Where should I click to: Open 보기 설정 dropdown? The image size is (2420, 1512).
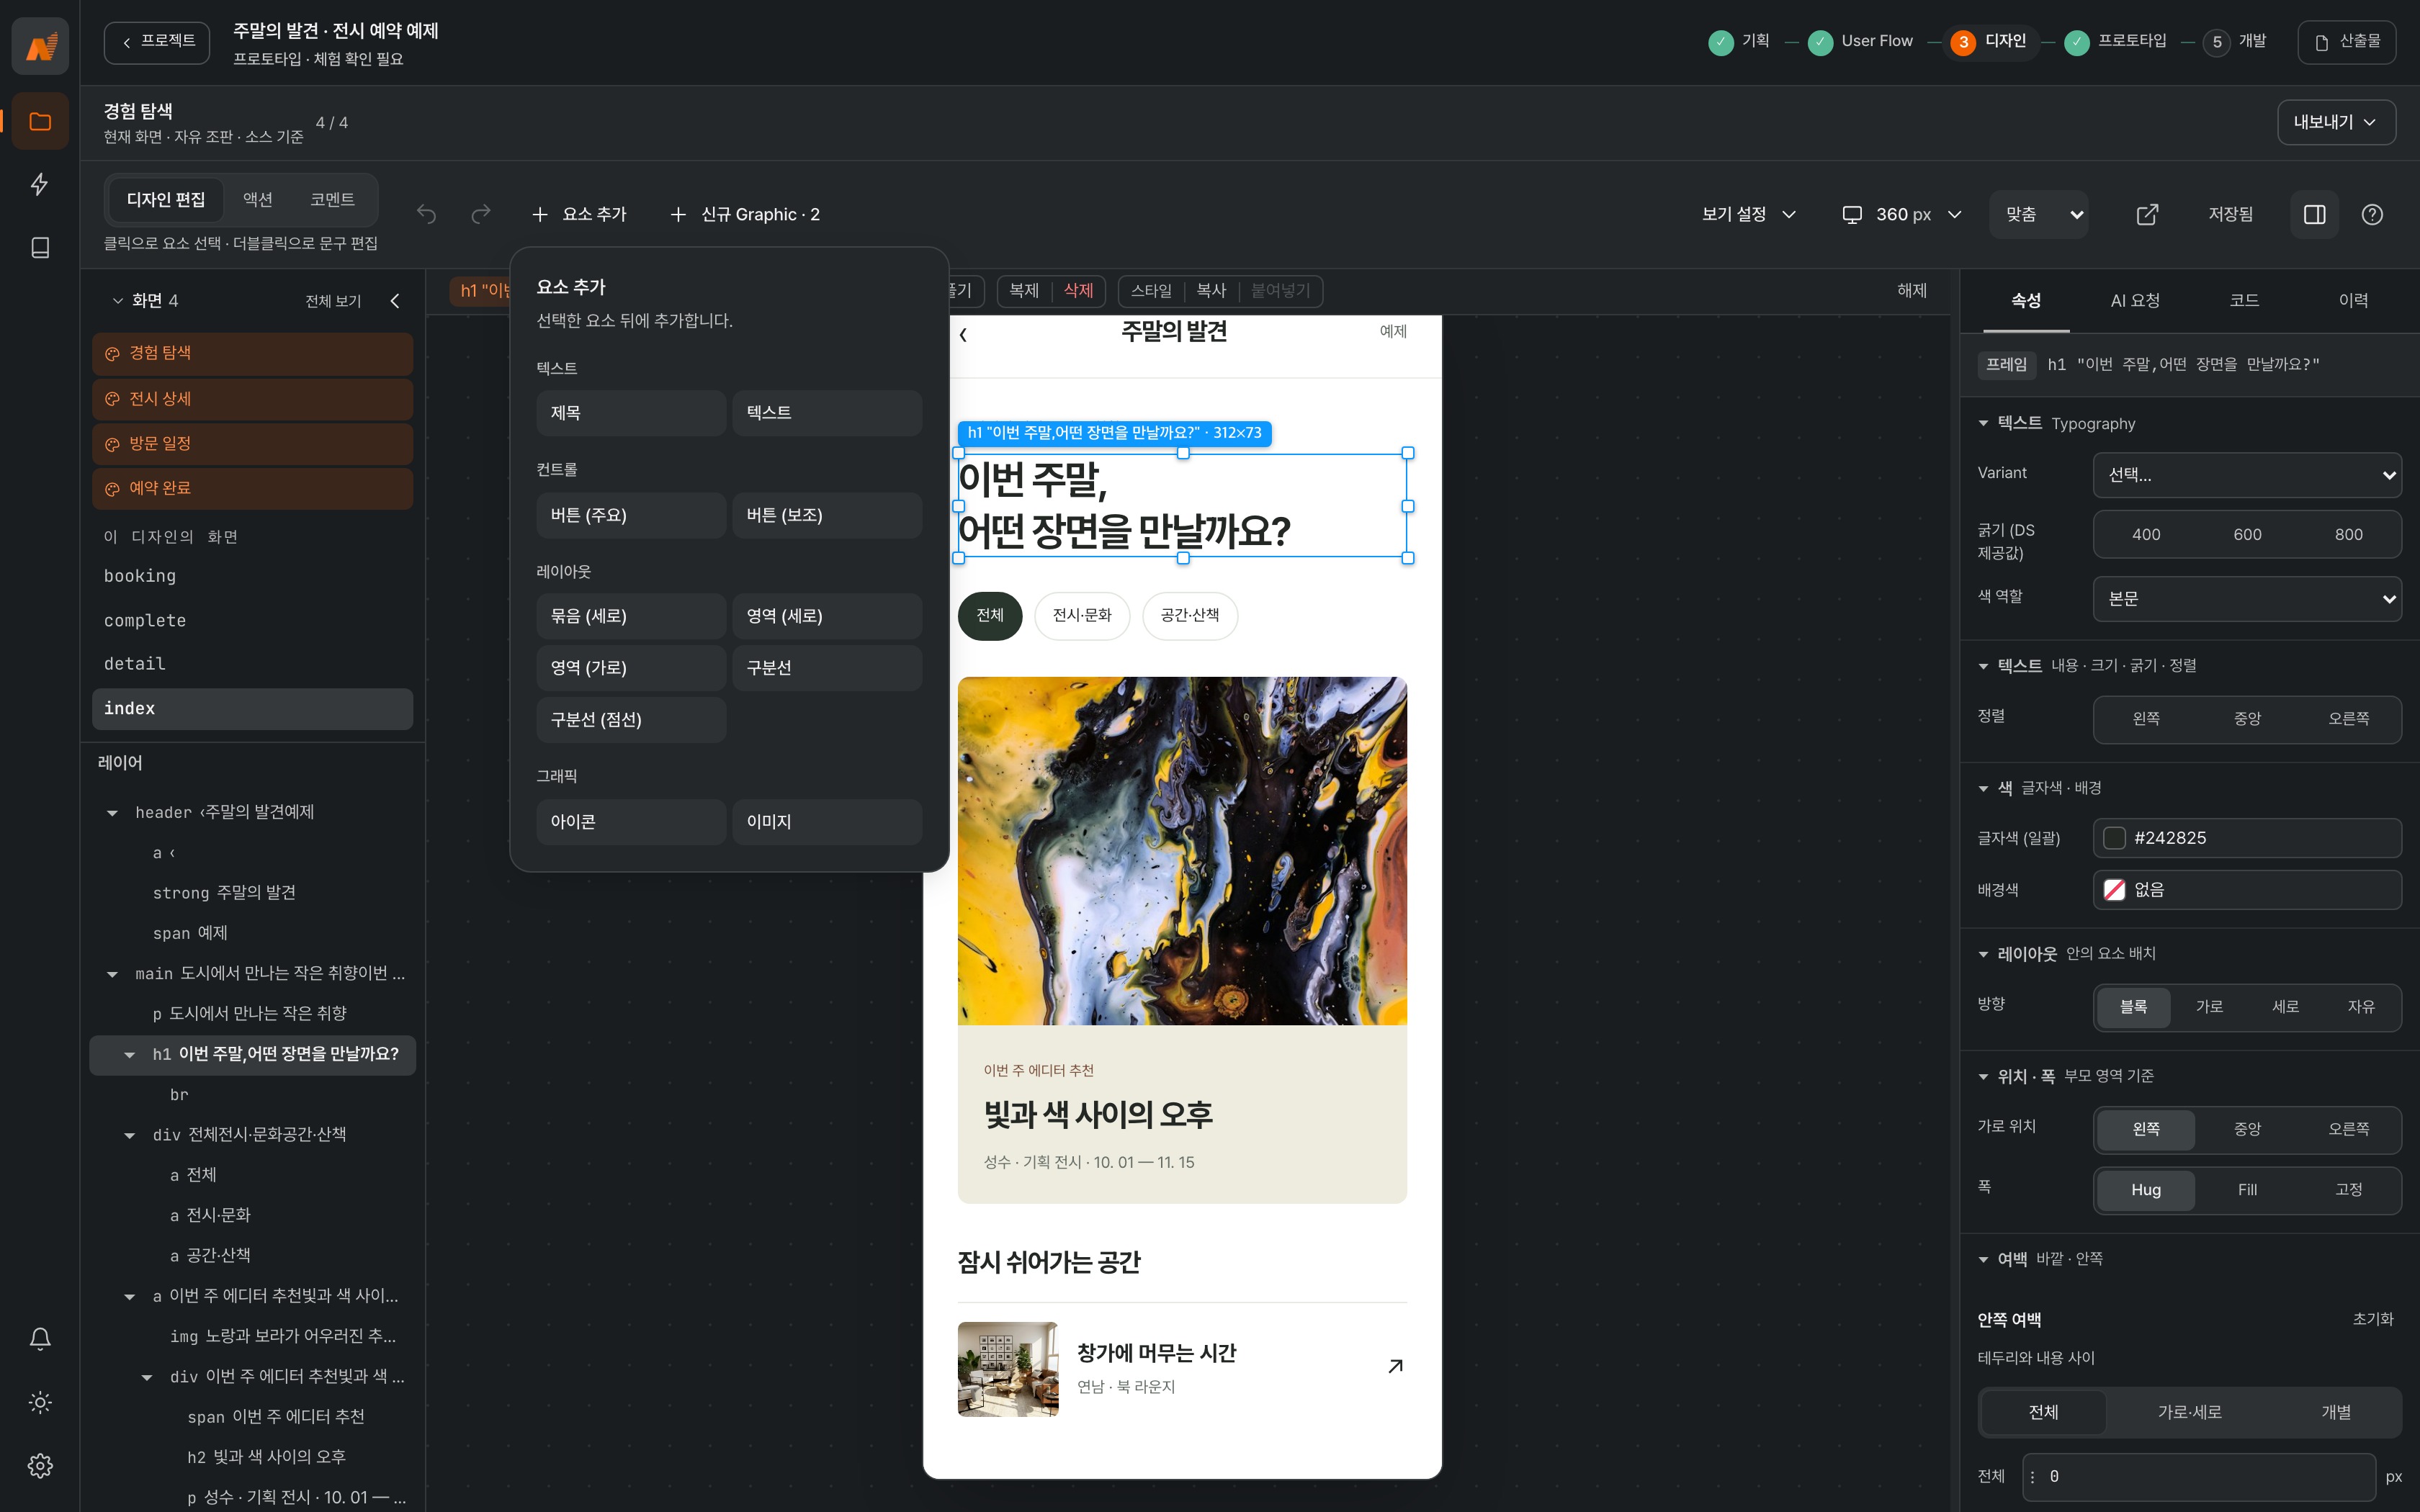coord(1749,214)
